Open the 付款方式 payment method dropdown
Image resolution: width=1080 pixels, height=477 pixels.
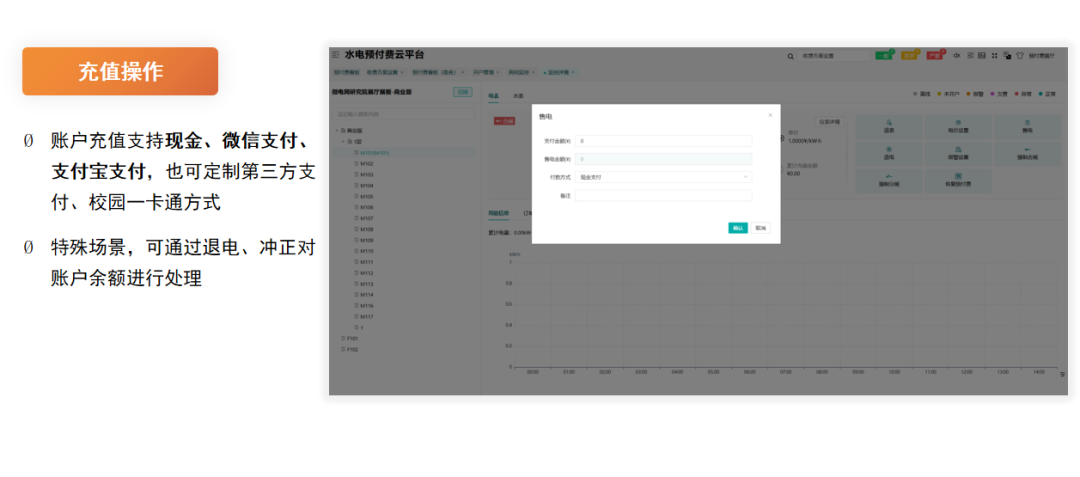(663, 177)
